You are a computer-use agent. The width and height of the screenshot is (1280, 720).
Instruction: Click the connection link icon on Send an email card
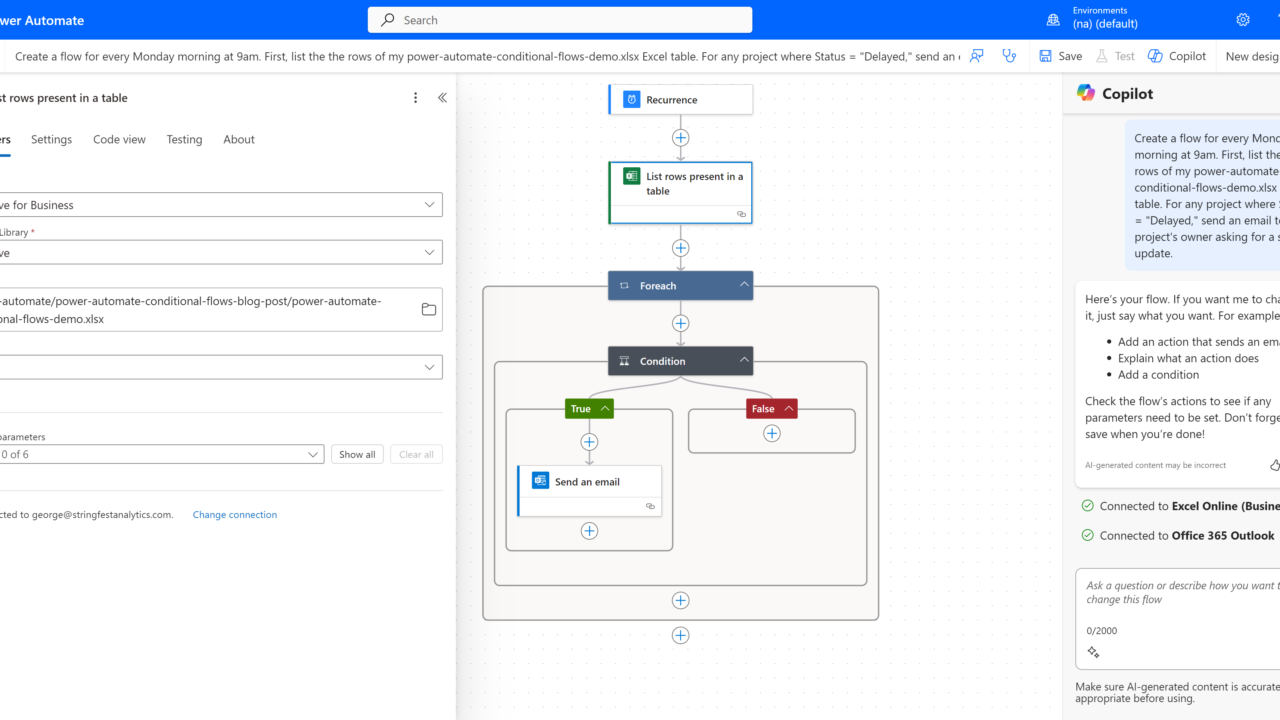click(650, 507)
